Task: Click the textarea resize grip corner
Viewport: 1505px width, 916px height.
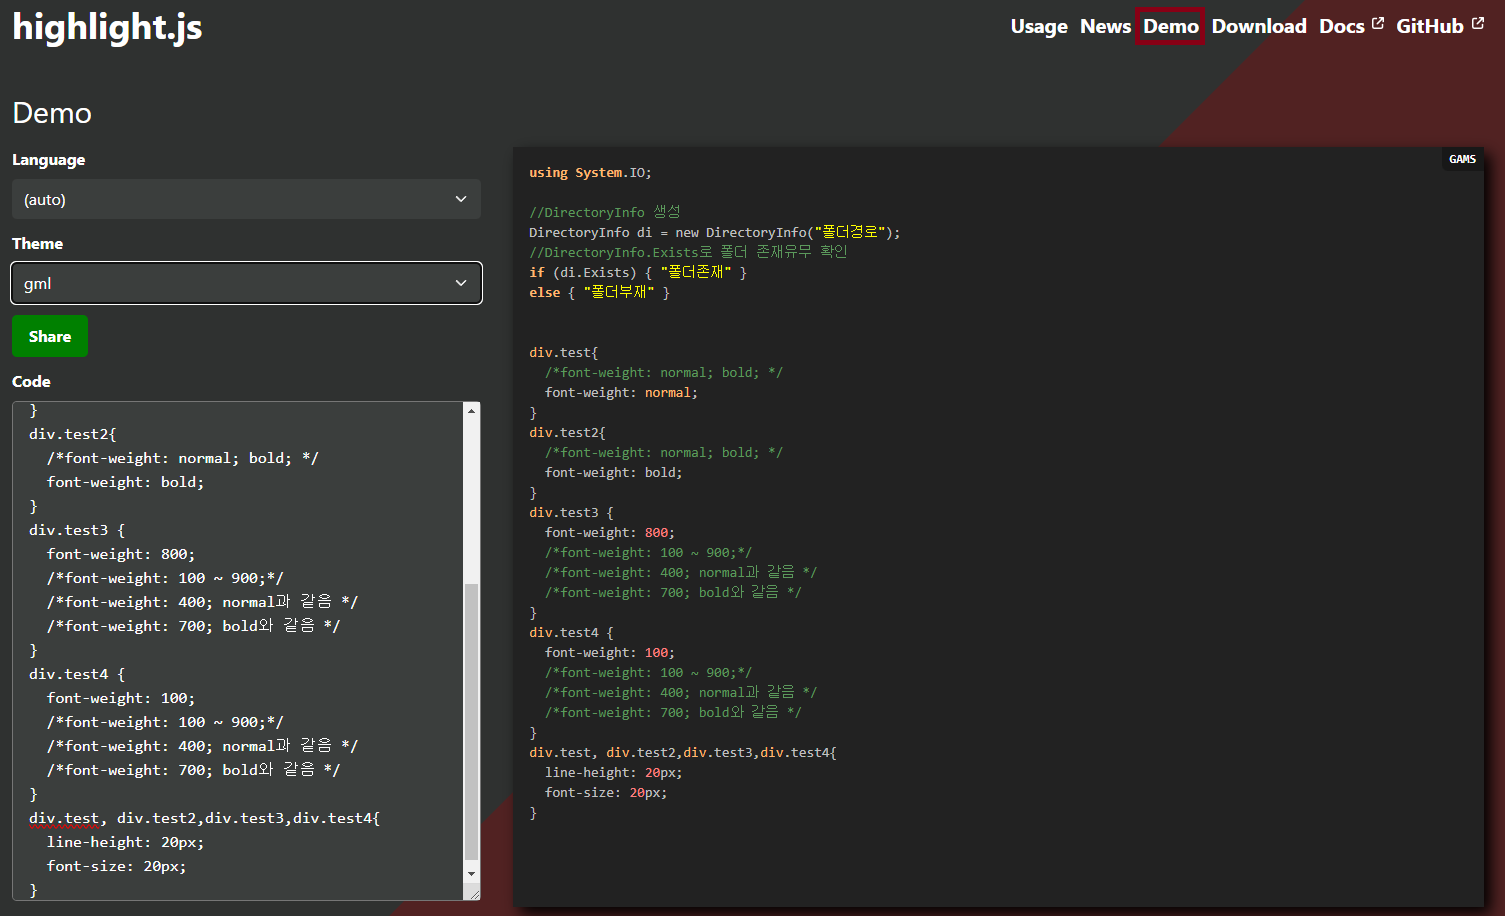Action: coord(473,893)
